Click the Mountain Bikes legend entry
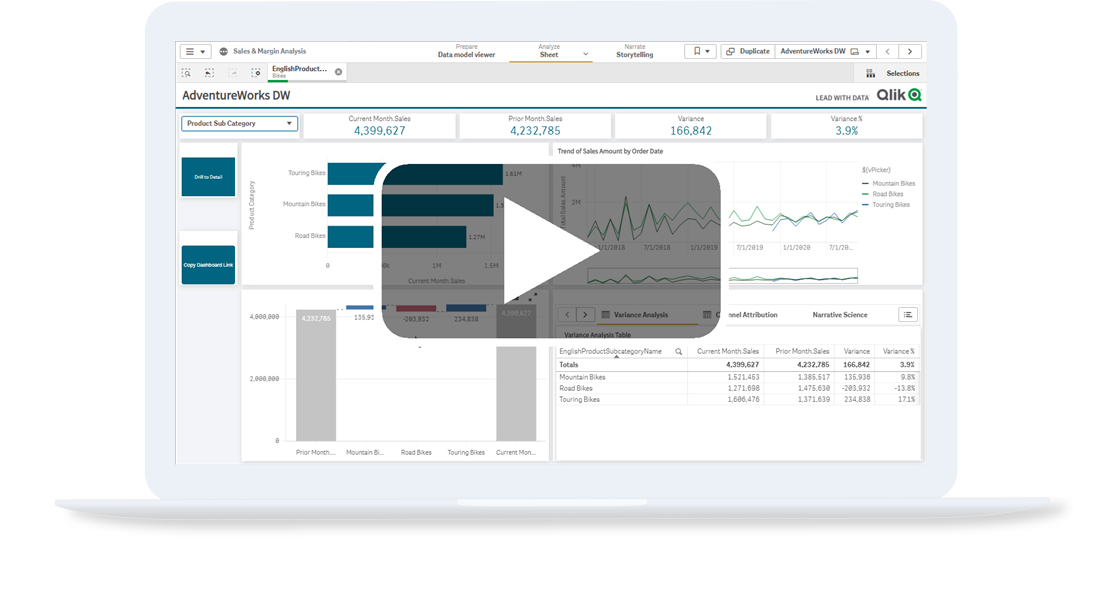1101x593 pixels. 888,183
